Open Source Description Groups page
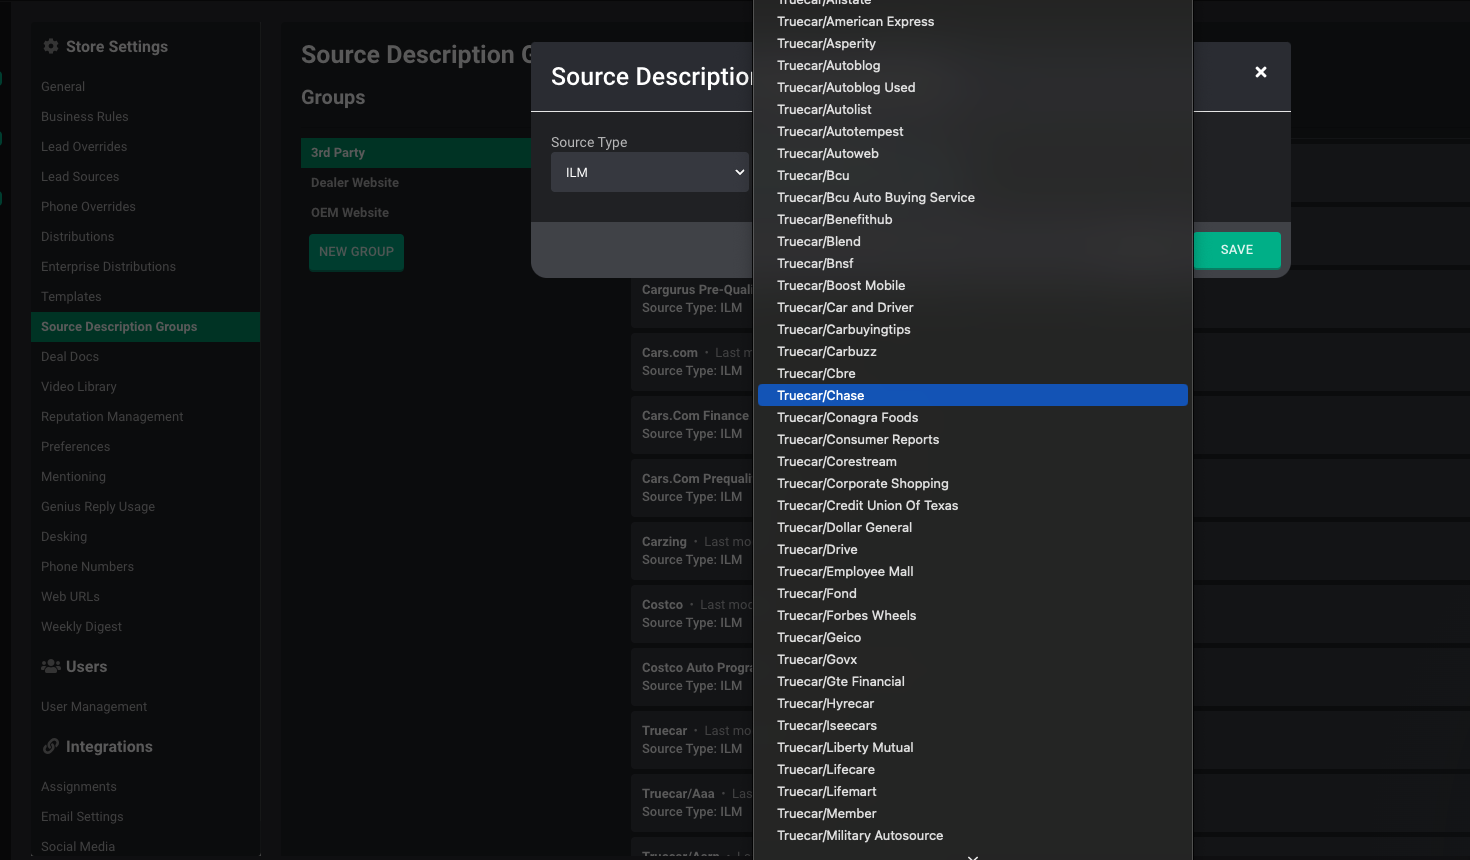 (145, 327)
